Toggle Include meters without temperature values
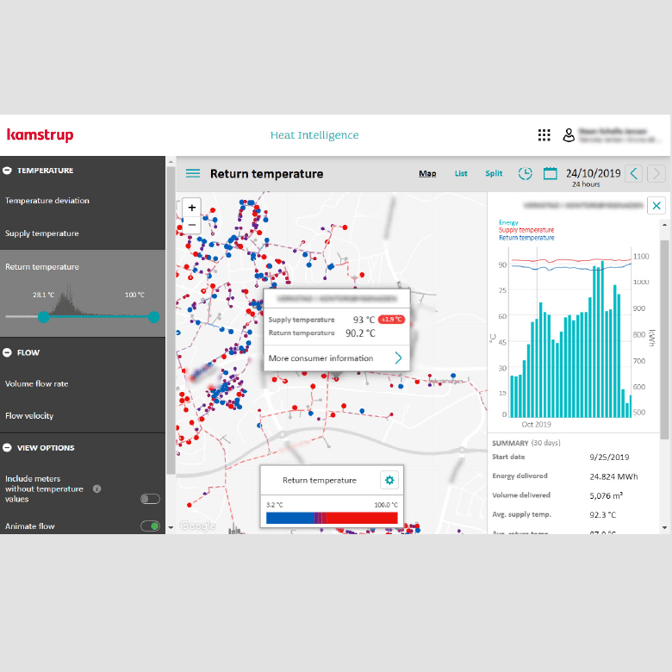Image resolution: width=672 pixels, height=672 pixels. 150,498
